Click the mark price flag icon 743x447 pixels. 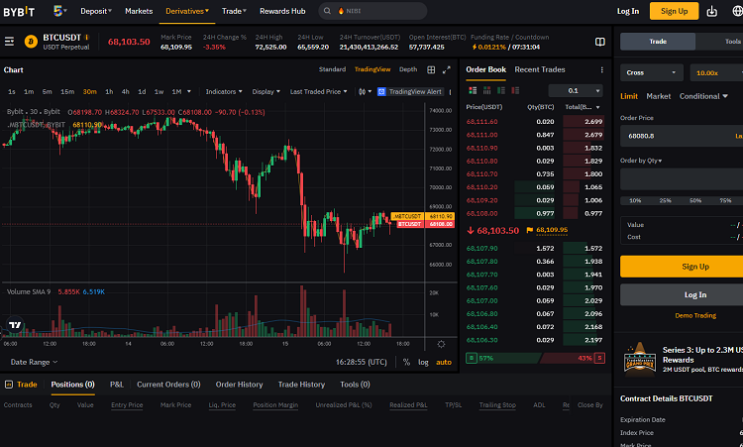click(530, 230)
